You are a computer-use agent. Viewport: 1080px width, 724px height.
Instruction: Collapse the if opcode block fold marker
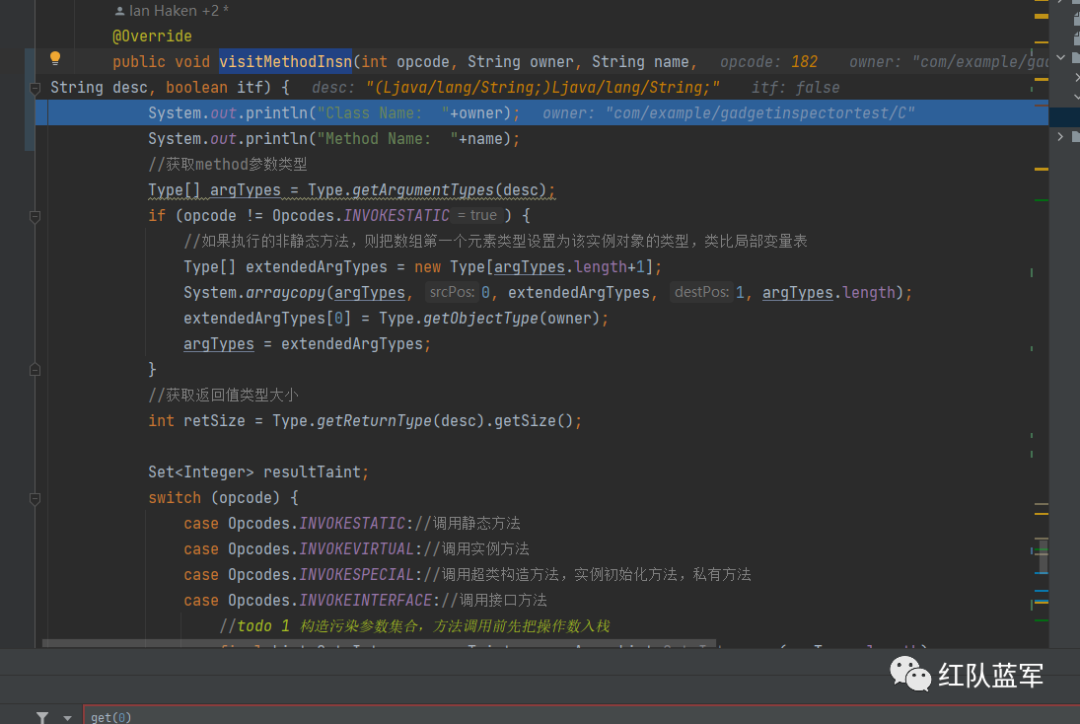(35, 216)
